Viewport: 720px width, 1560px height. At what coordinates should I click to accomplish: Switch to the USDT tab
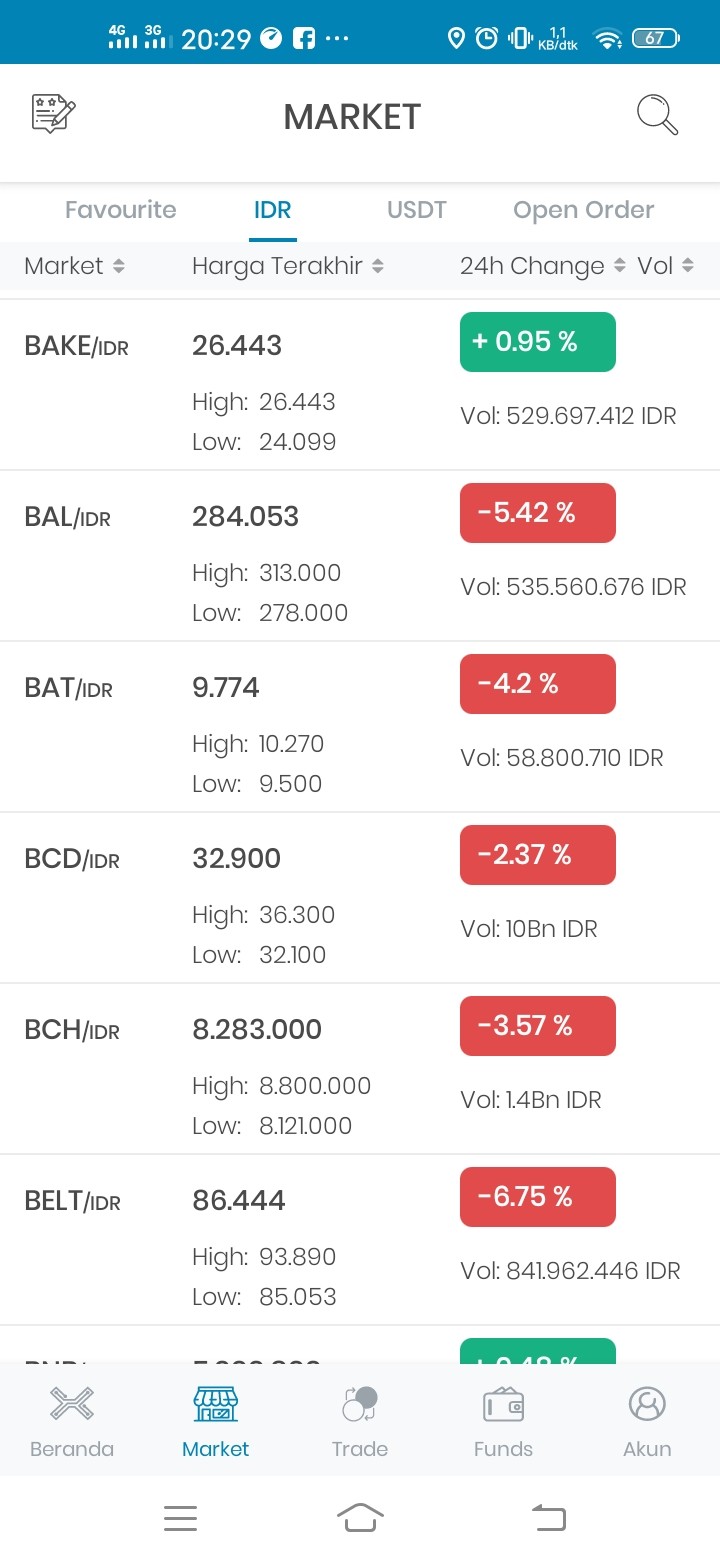[x=416, y=210]
